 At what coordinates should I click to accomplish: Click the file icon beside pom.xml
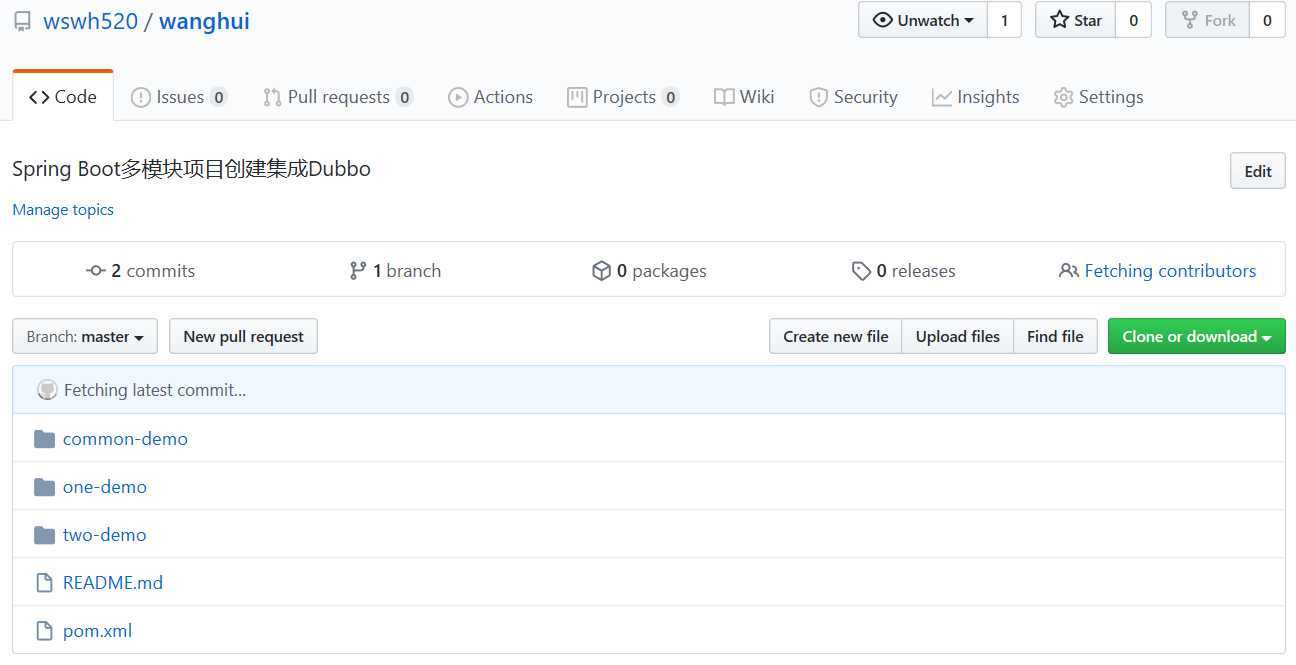(43, 631)
